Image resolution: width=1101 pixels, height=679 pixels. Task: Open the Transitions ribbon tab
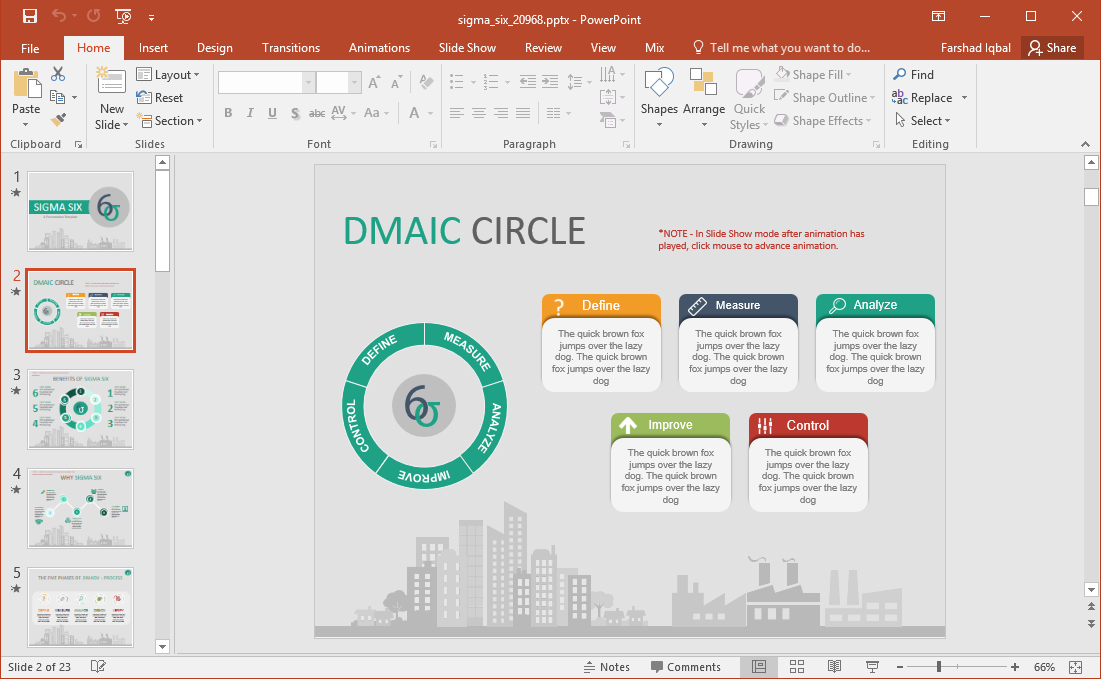click(291, 48)
